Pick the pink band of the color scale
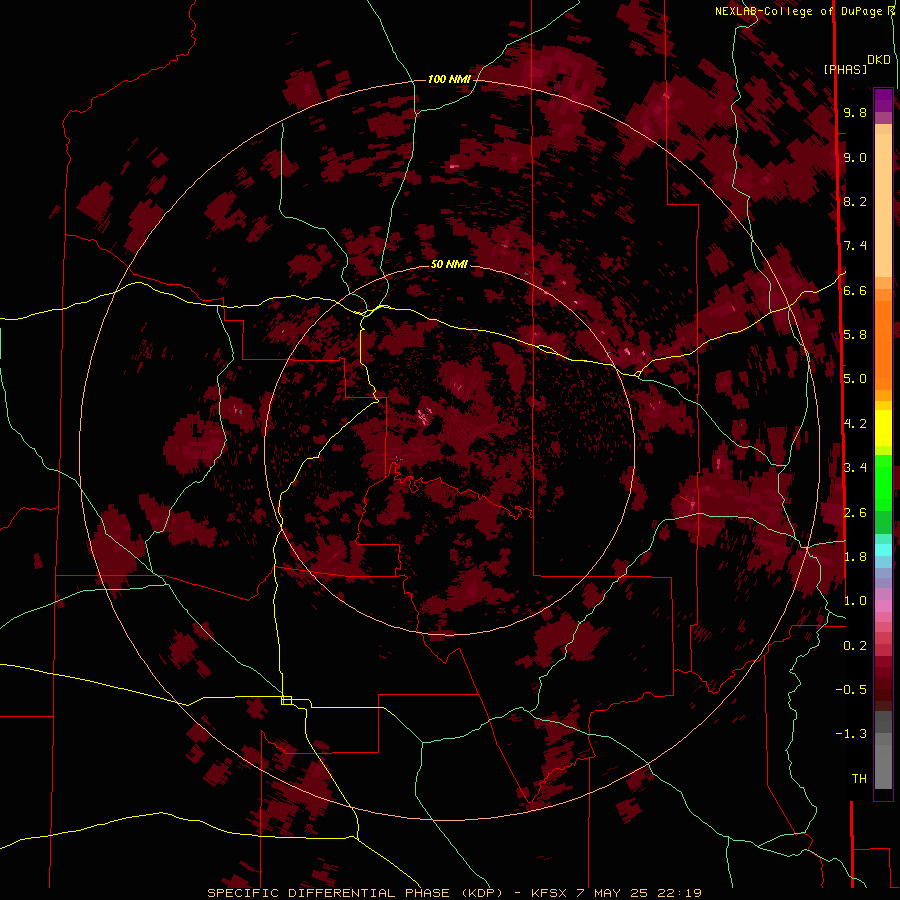 (x=883, y=606)
